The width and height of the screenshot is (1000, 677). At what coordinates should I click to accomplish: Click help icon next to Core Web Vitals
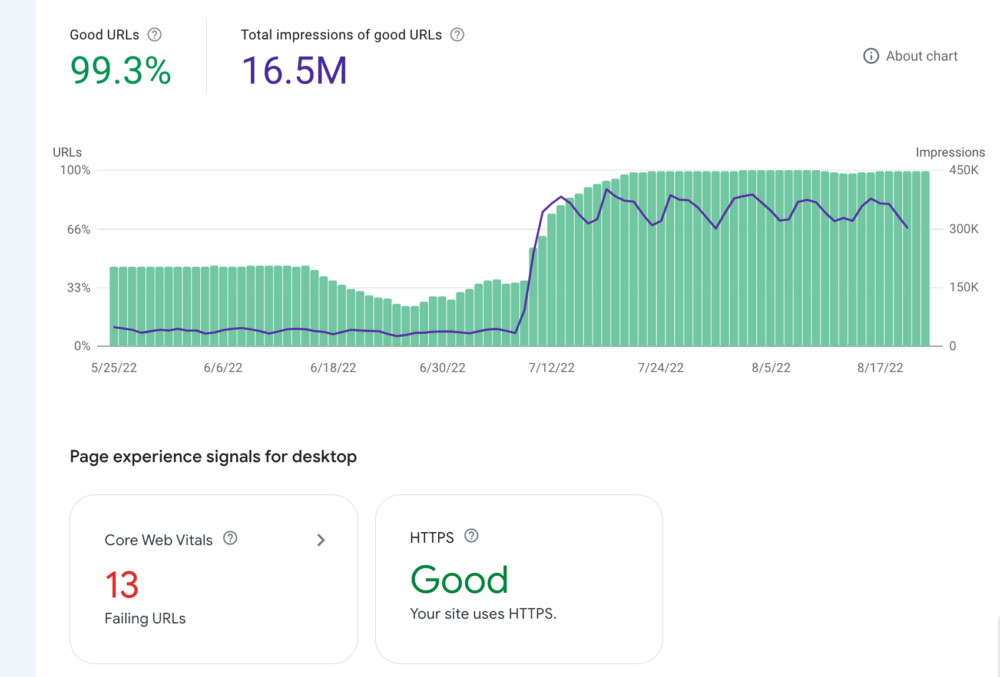coord(230,539)
